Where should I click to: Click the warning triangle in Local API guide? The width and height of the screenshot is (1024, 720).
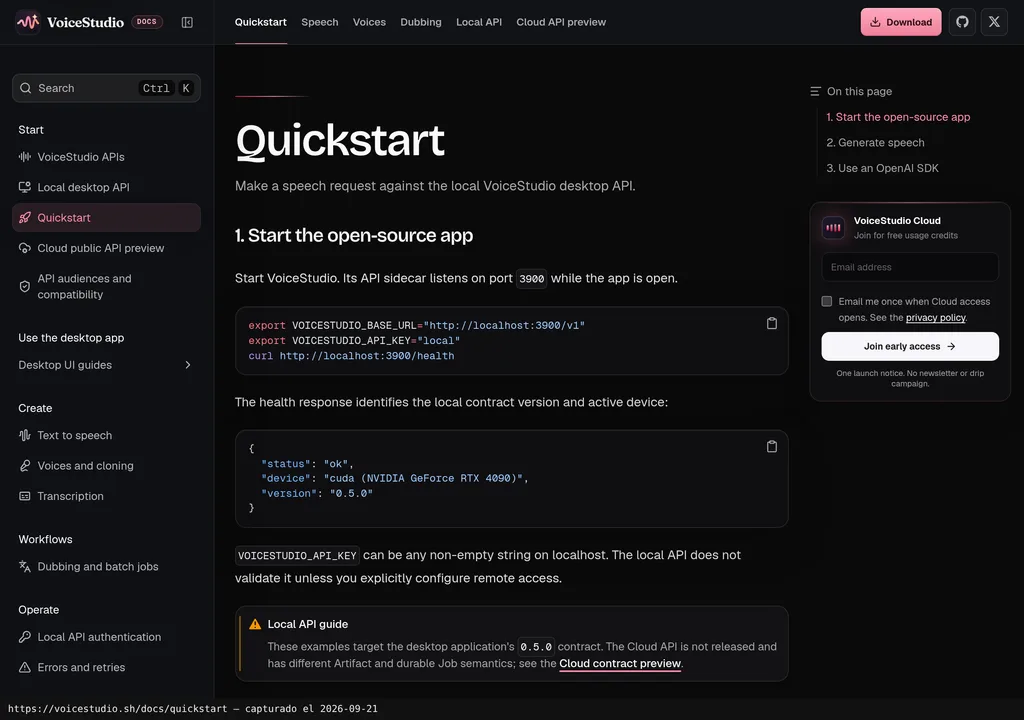click(x=255, y=625)
